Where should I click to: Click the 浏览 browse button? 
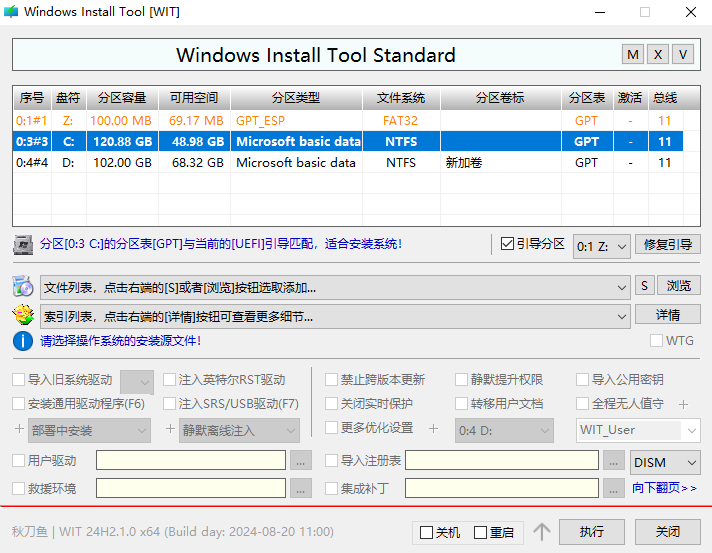click(x=678, y=286)
